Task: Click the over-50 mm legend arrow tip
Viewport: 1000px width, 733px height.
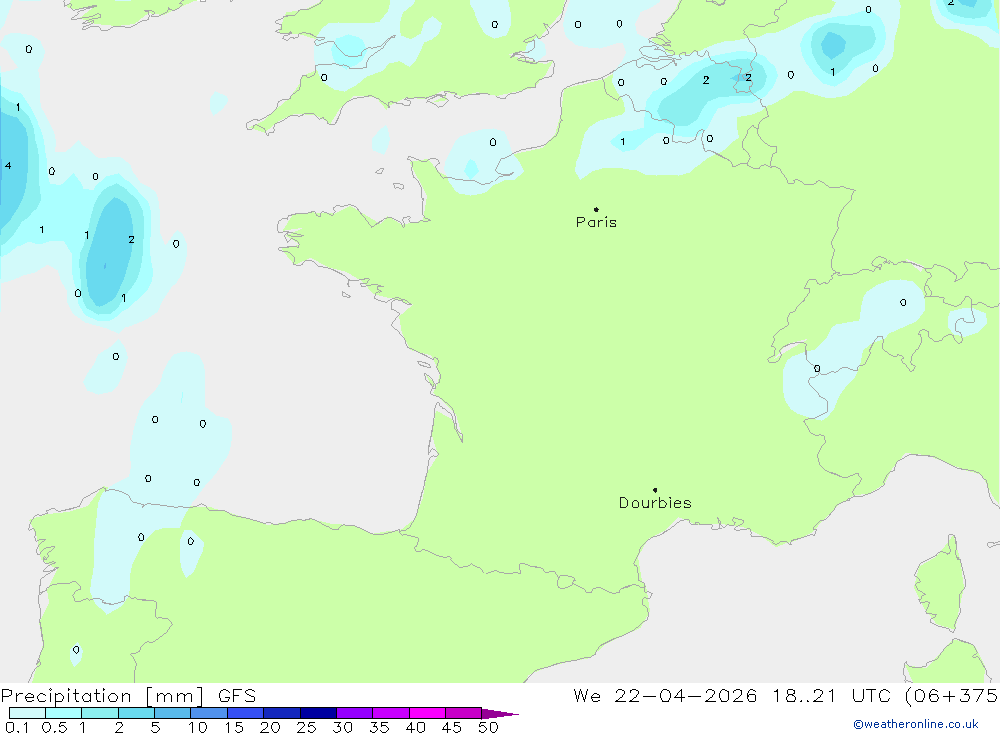Action: (x=500, y=713)
